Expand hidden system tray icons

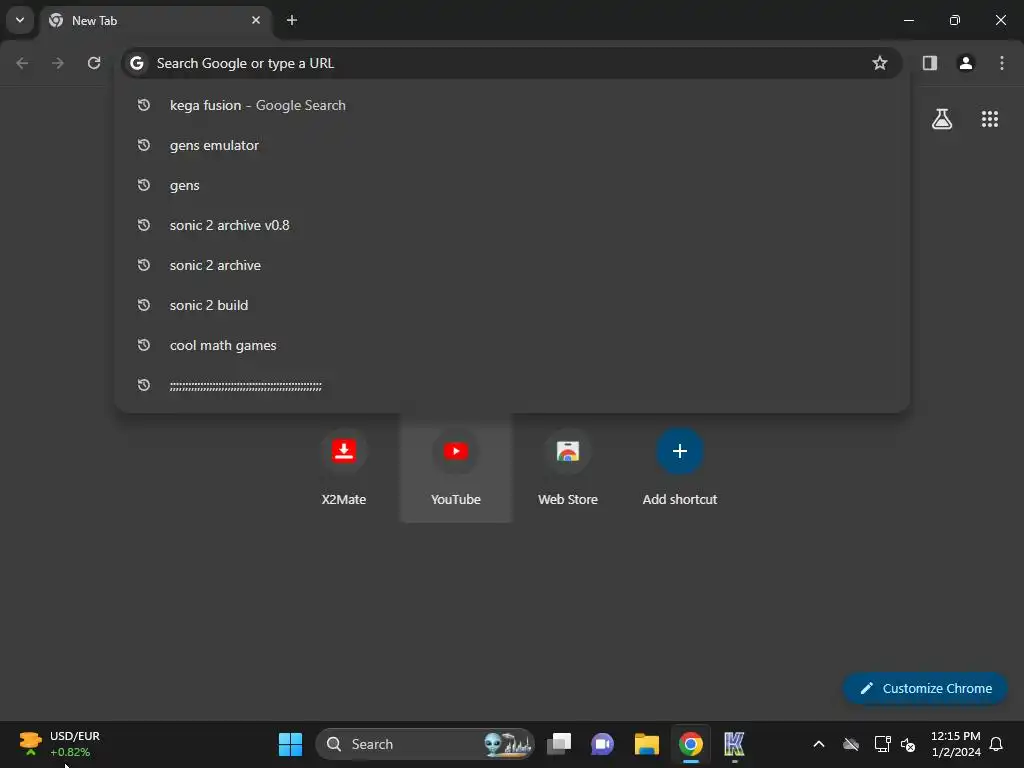(819, 744)
